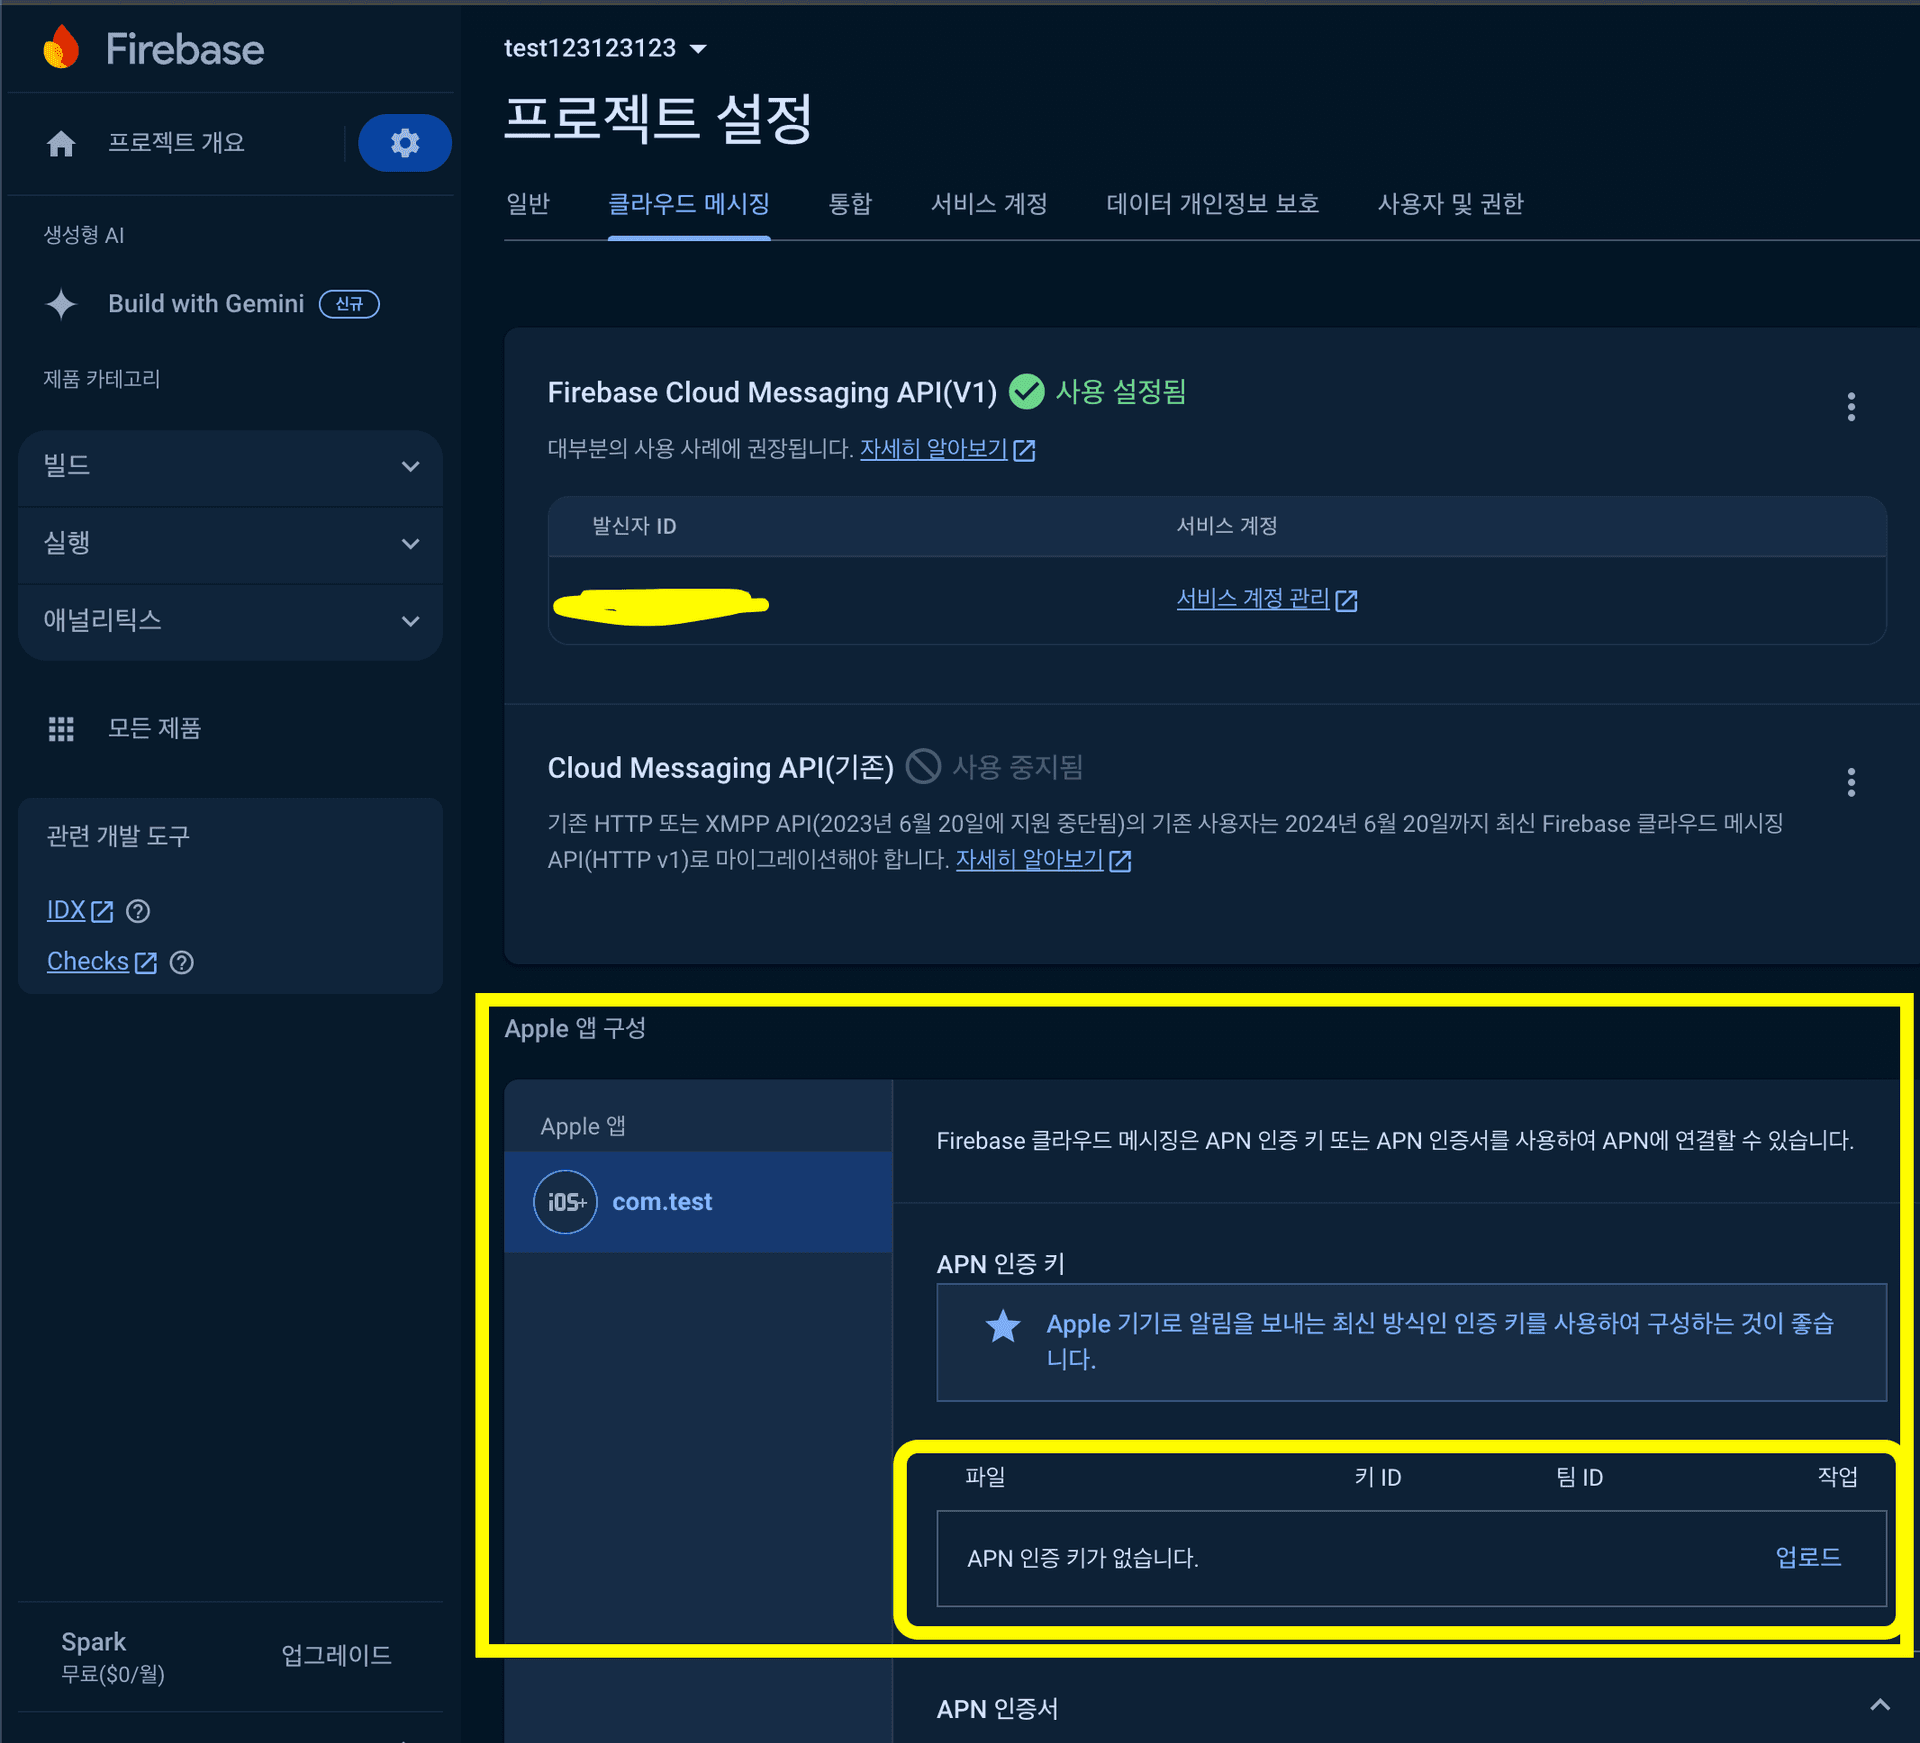Expand the 빌드 category

point(230,466)
